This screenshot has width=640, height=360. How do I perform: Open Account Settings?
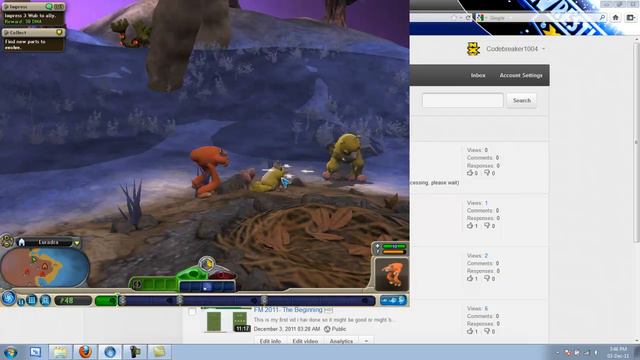click(x=521, y=75)
